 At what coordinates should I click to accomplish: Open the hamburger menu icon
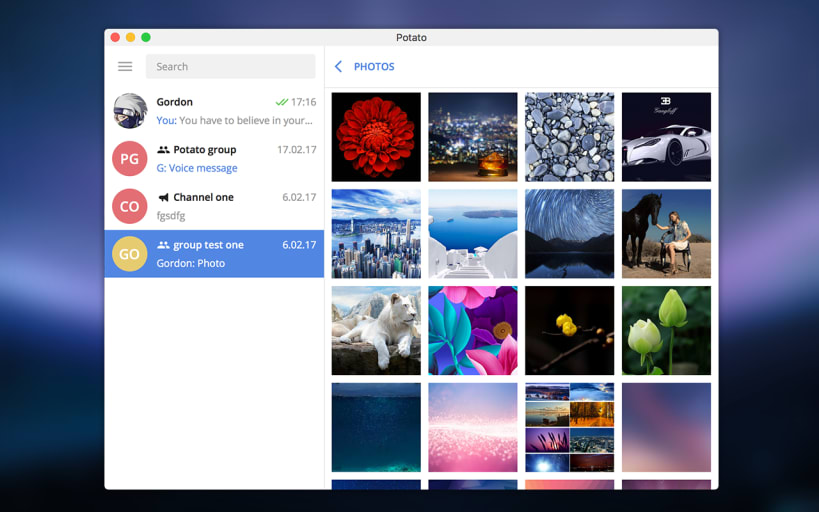(x=125, y=66)
